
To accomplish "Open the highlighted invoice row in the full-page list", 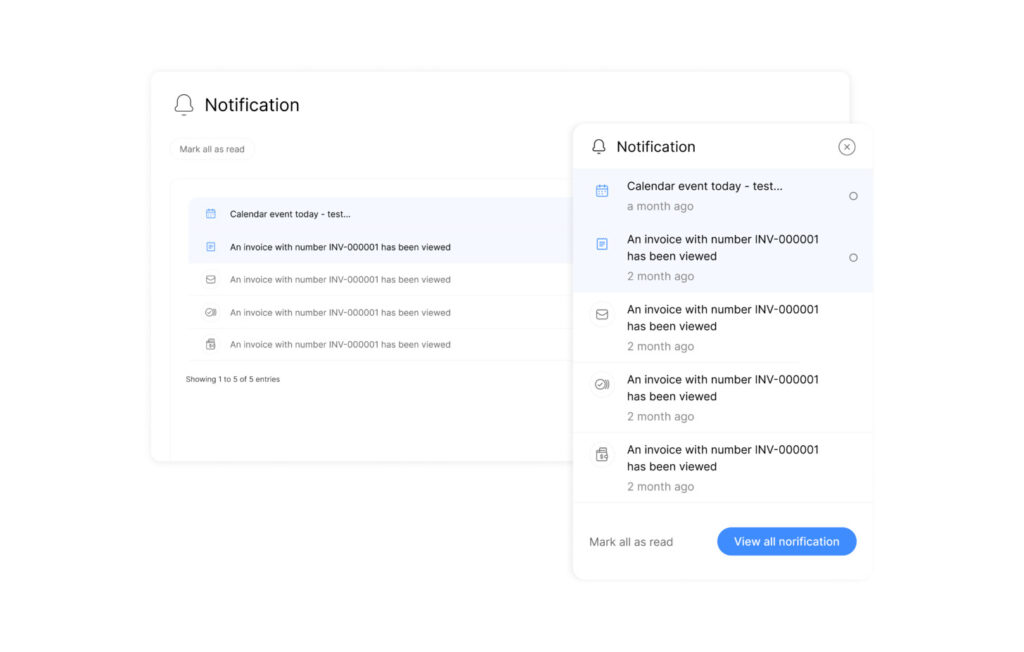I will (x=340, y=247).
